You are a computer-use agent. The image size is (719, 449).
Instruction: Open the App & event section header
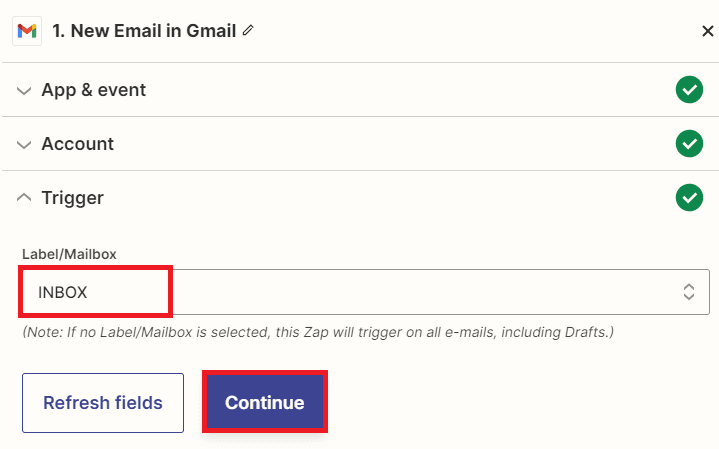coord(94,90)
